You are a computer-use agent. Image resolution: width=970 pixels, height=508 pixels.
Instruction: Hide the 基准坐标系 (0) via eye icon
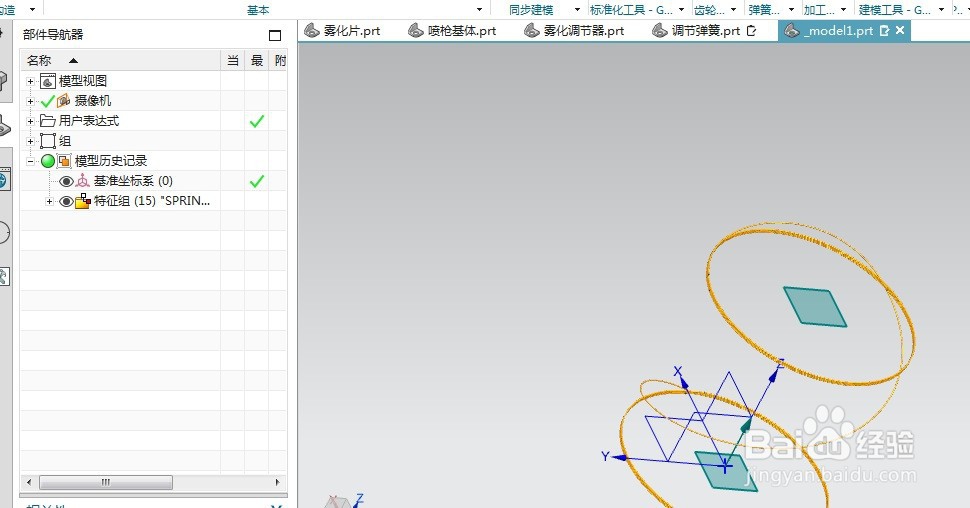[x=66, y=181]
